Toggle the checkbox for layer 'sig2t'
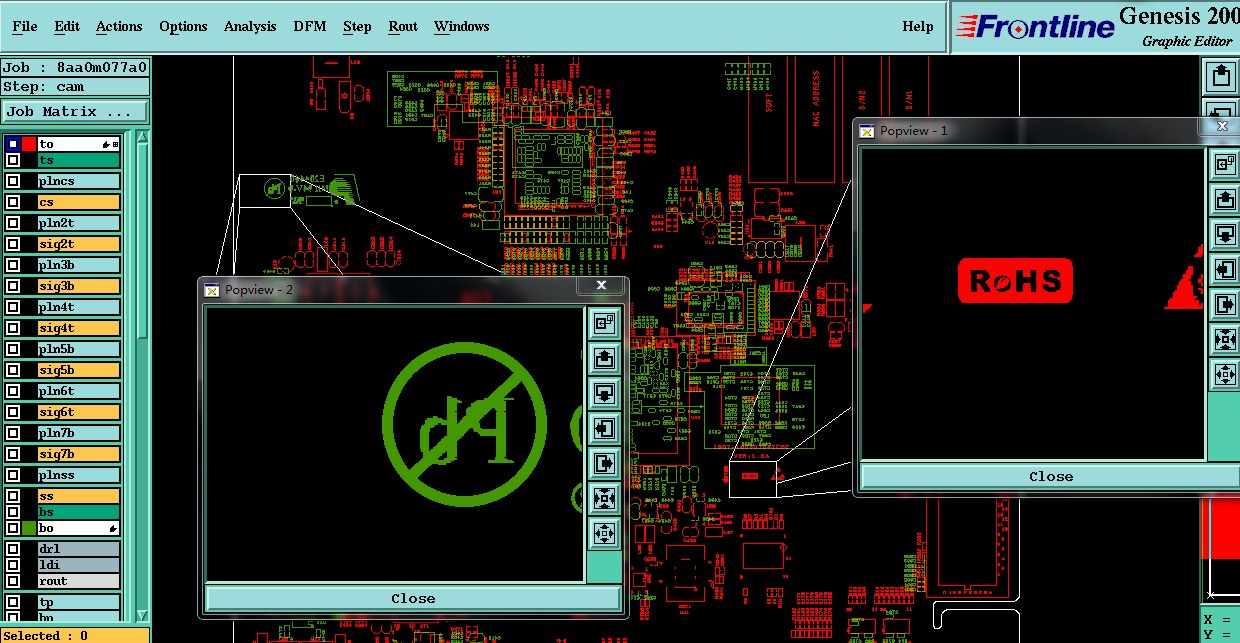Viewport: 1240px width, 643px height. pyautogui.click(x=13, y=244)
